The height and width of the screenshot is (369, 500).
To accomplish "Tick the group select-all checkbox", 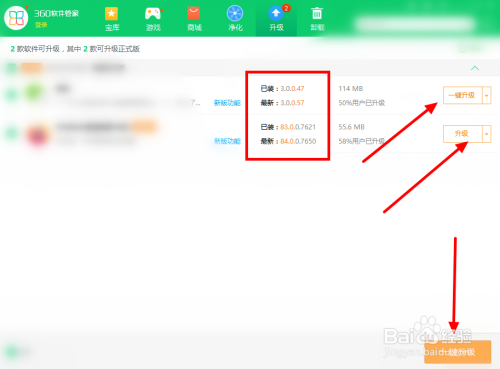I will (12, 68).
